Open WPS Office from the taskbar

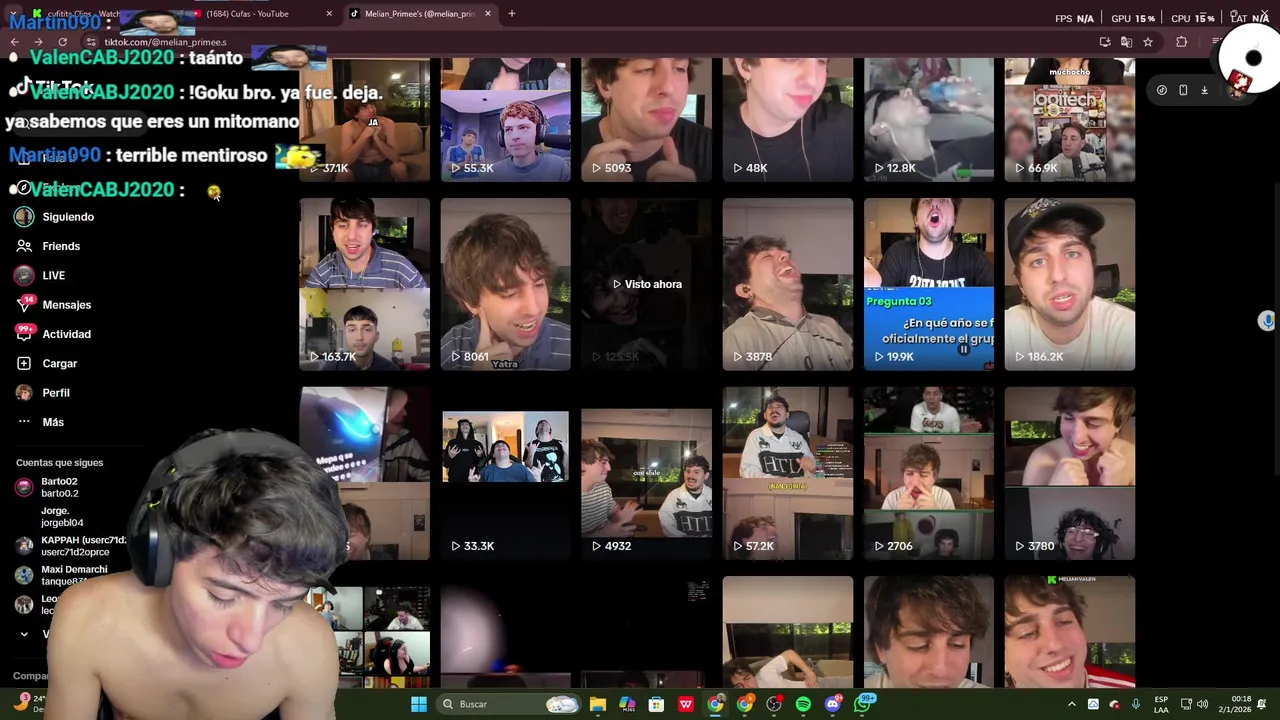coord(686,704)
